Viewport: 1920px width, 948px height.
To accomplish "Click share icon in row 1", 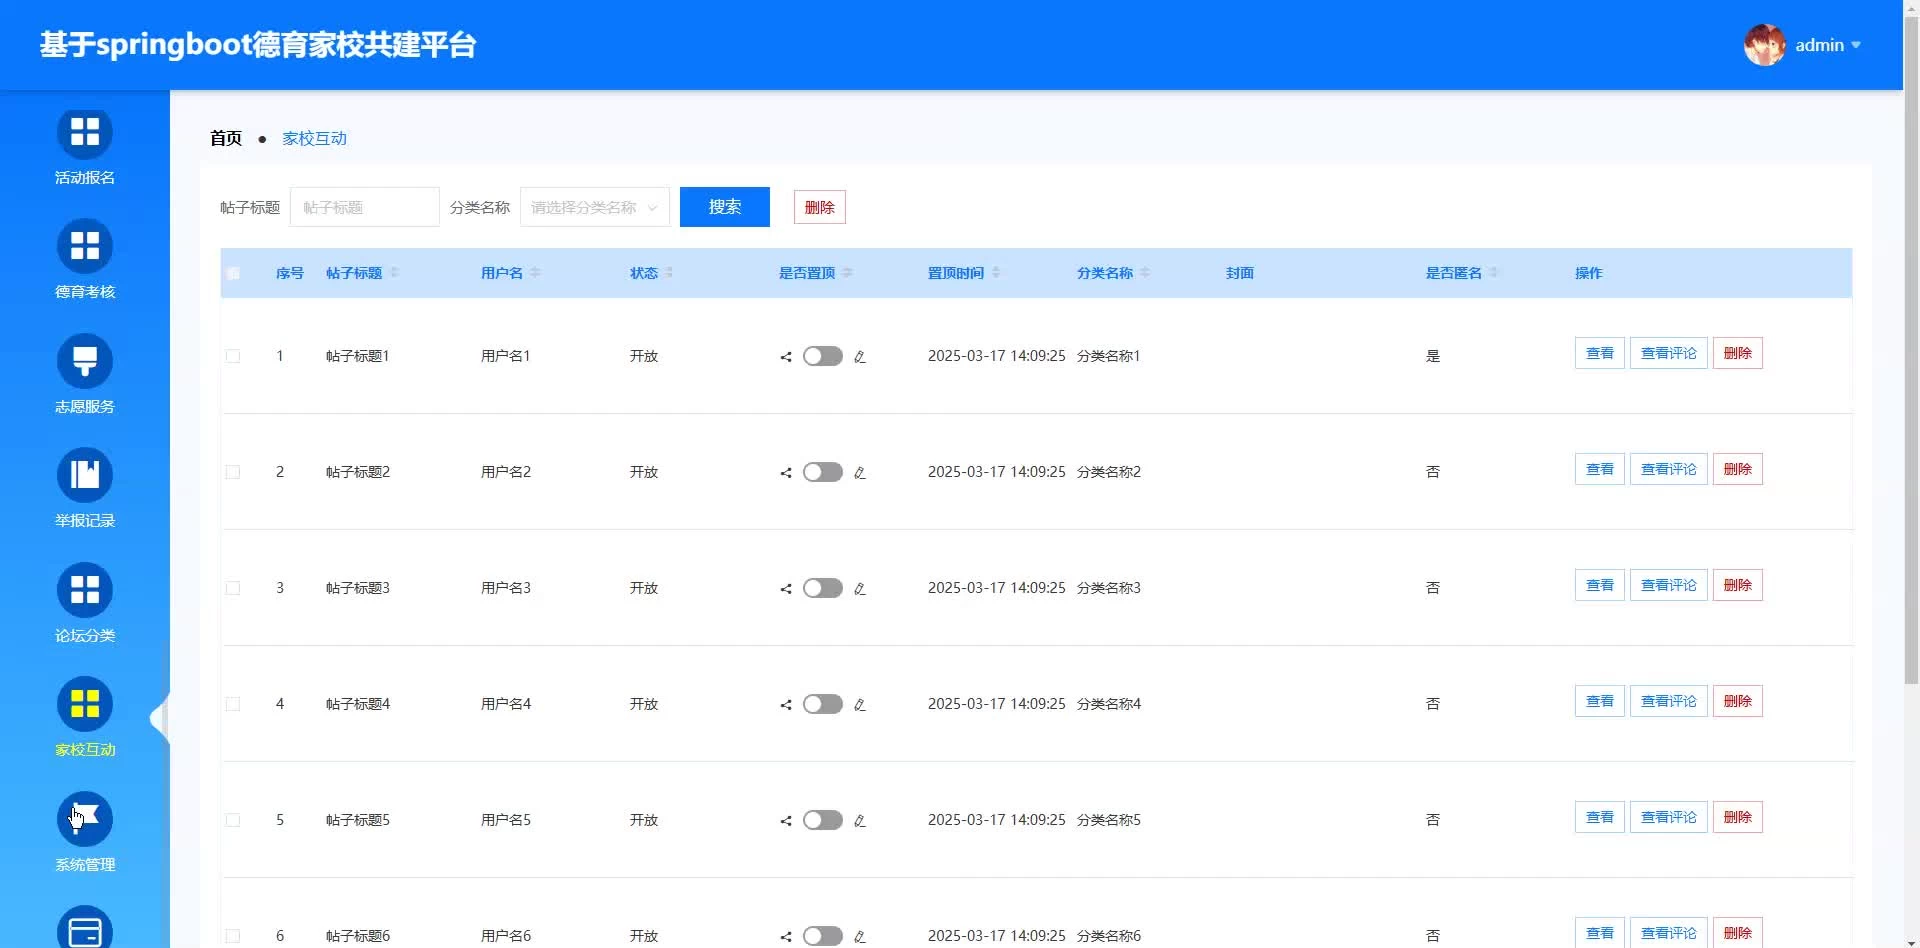I will tap(786, 357).
